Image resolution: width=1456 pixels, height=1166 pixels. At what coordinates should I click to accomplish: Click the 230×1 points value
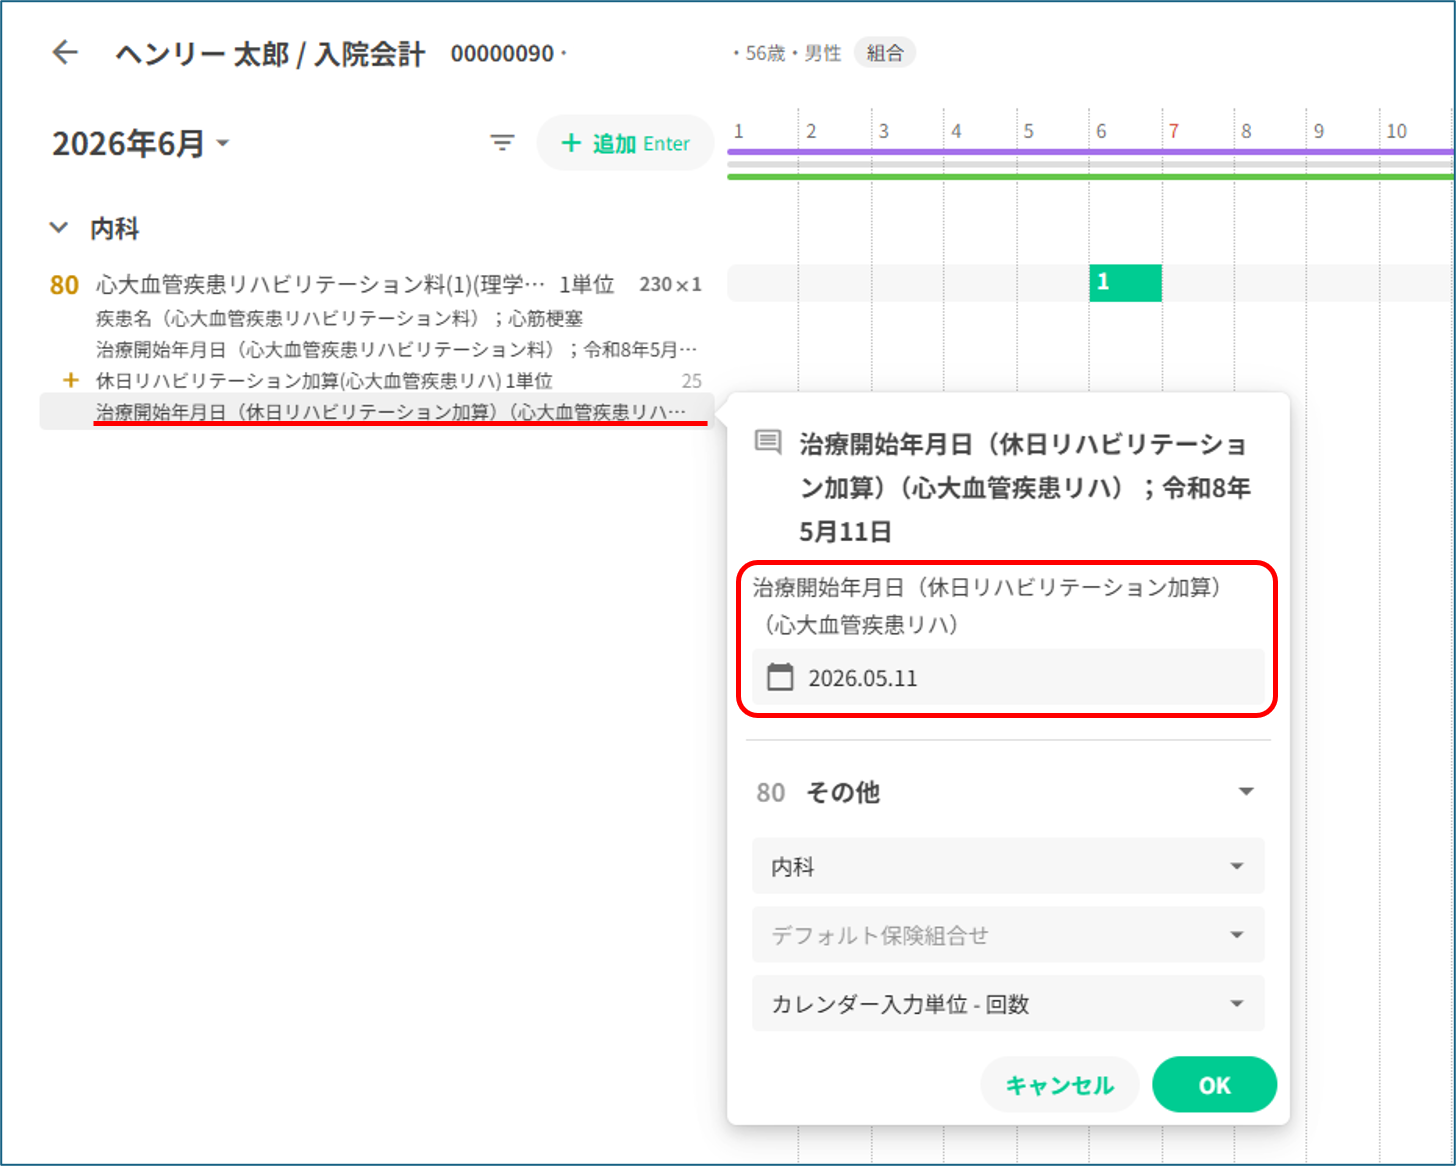(x=671, y=285)
